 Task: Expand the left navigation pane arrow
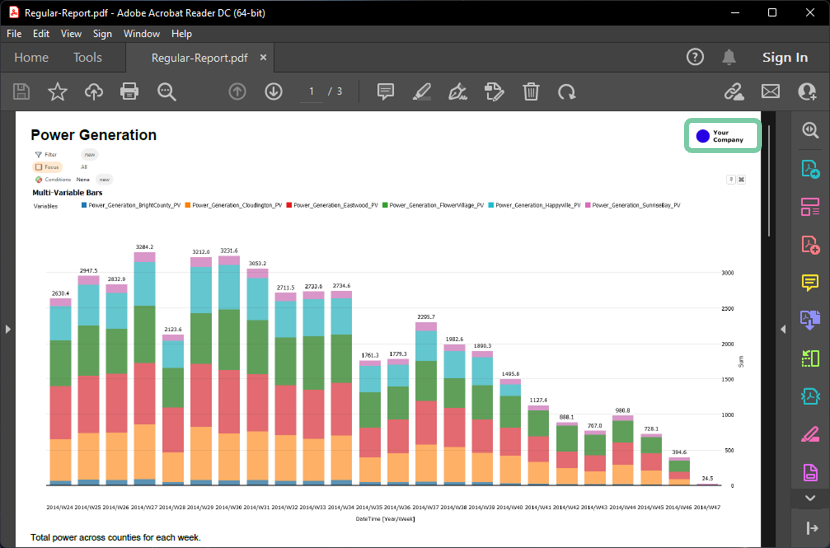pyautogui.click(x=7, y=328)
